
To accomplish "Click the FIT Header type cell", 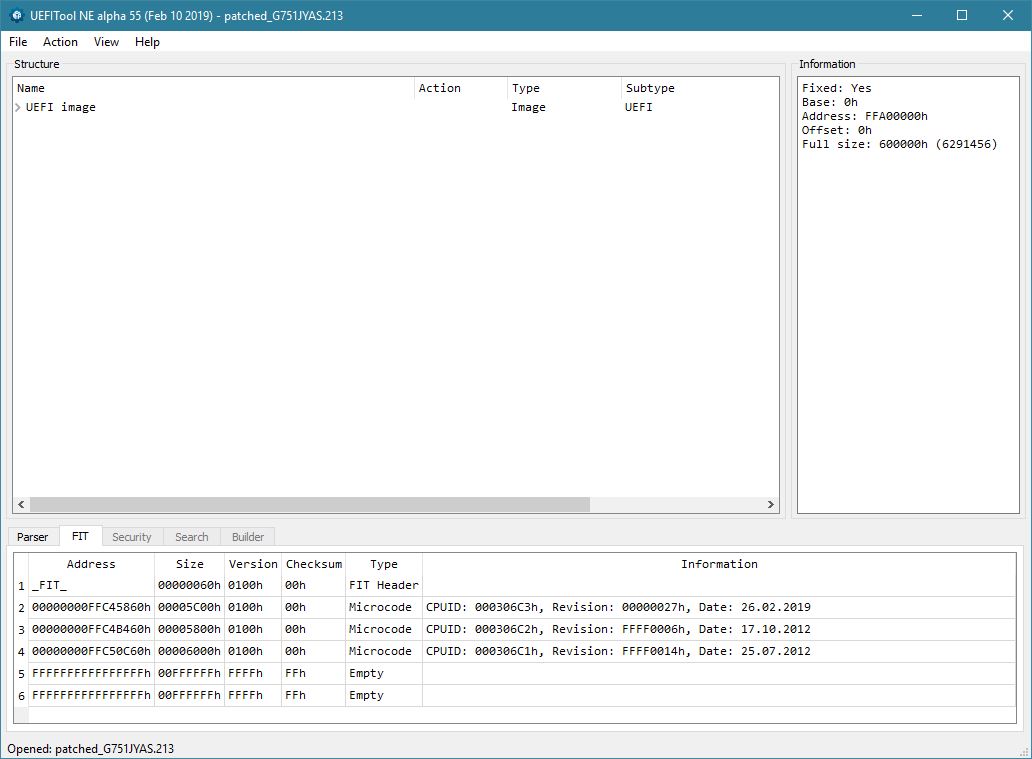I will coord(384,586).
